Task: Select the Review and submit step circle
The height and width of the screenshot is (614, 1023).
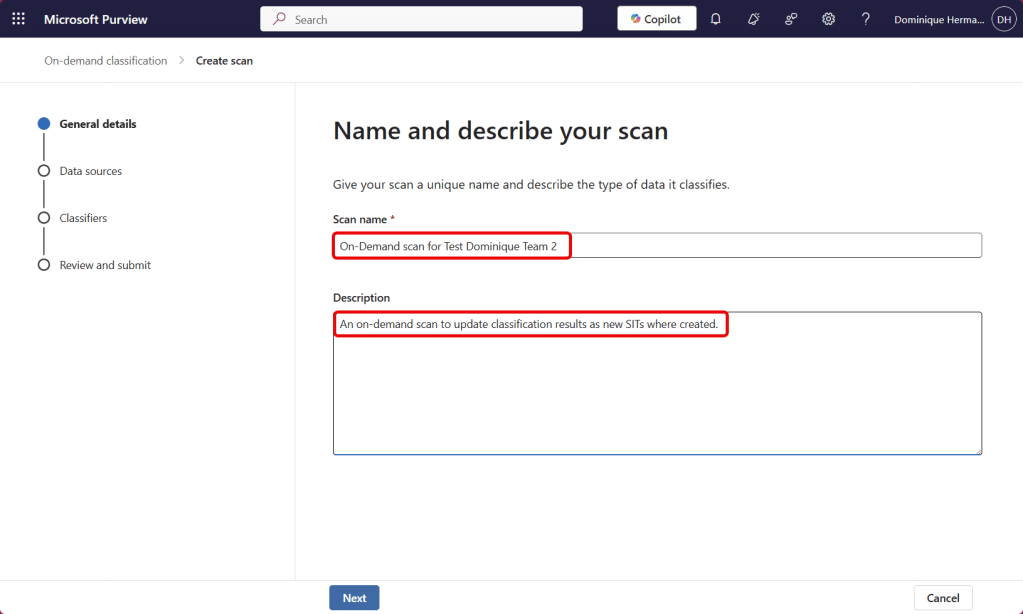Action: [x=43, y=265]
